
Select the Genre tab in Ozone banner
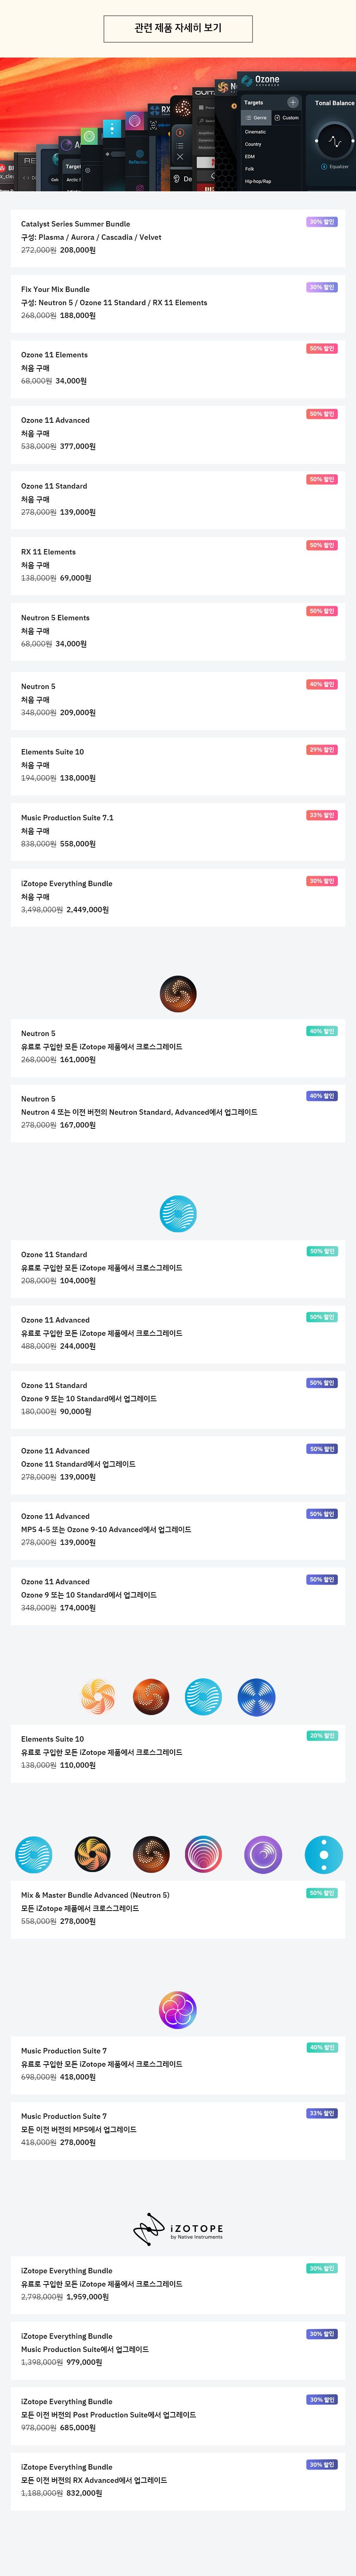pos(256,117)
